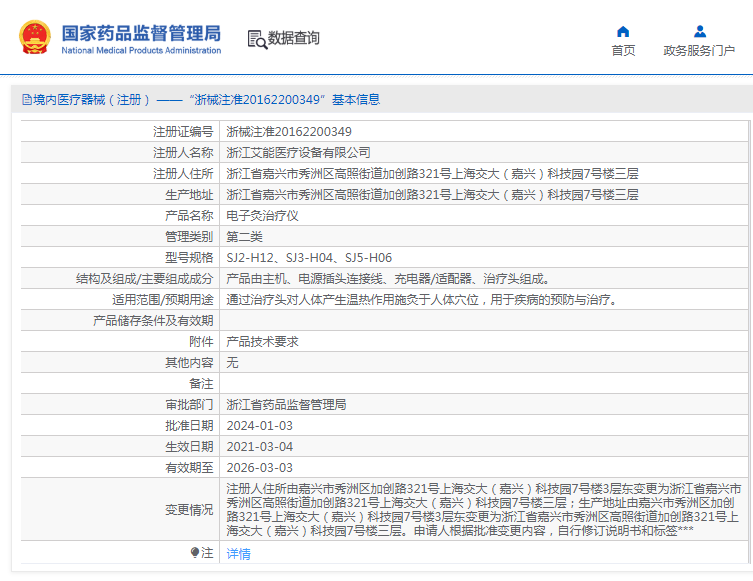Open the 数据查询 search icon
The height and width of the screenshot is (581, 753).
coord(257,39)
